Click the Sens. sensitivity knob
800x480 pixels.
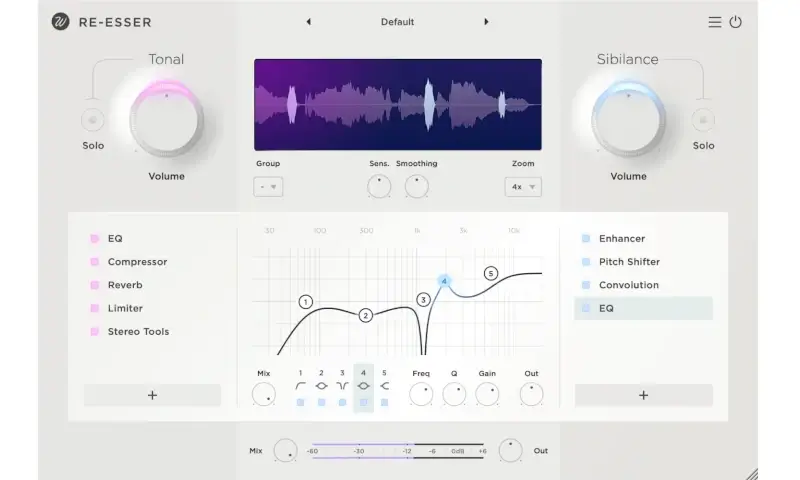379,185
